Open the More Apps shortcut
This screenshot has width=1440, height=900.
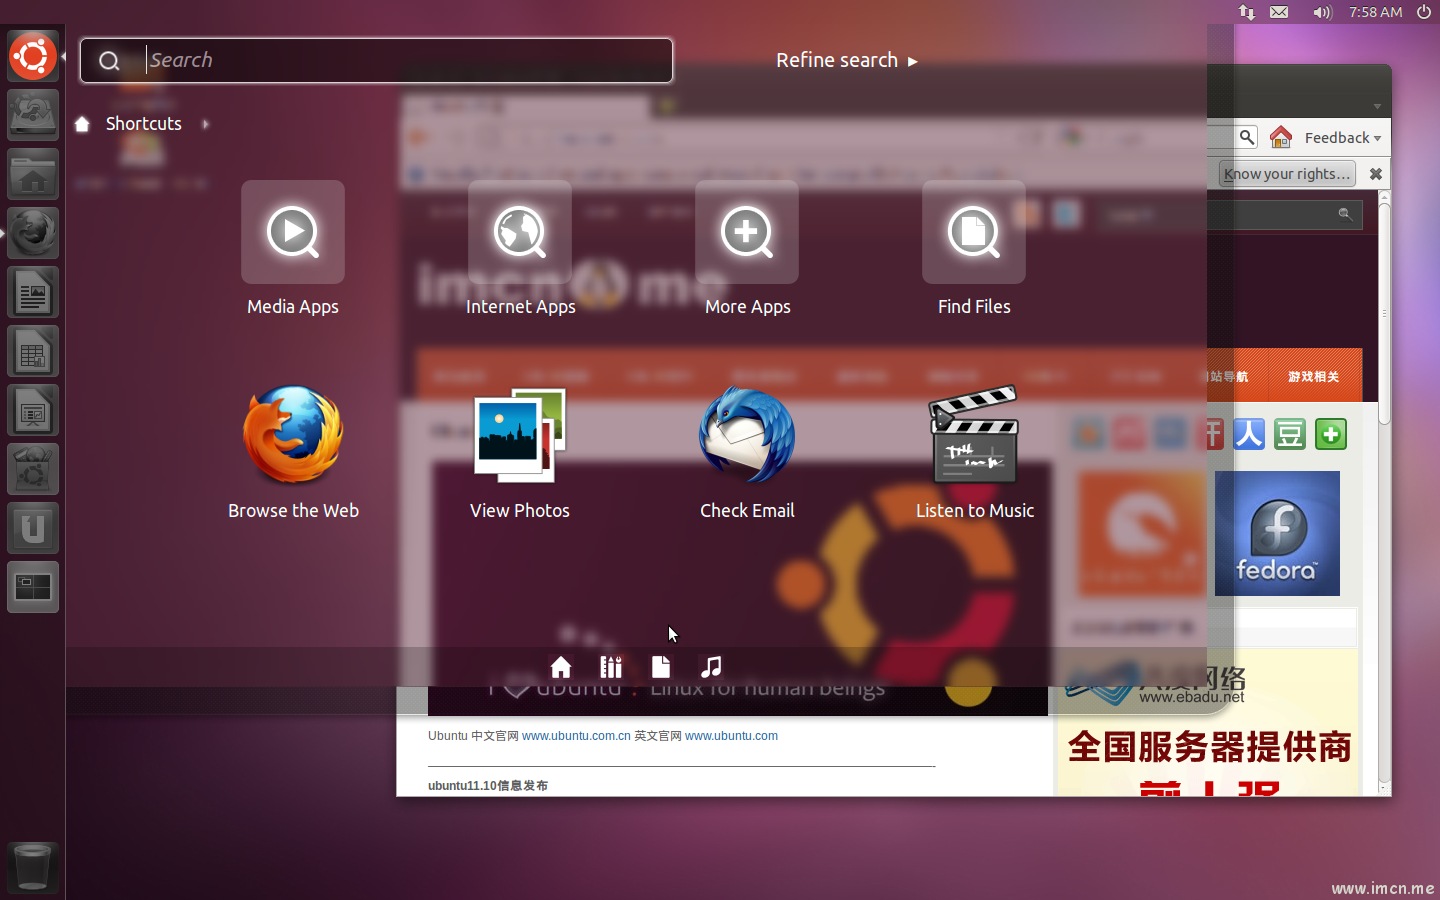747,233
